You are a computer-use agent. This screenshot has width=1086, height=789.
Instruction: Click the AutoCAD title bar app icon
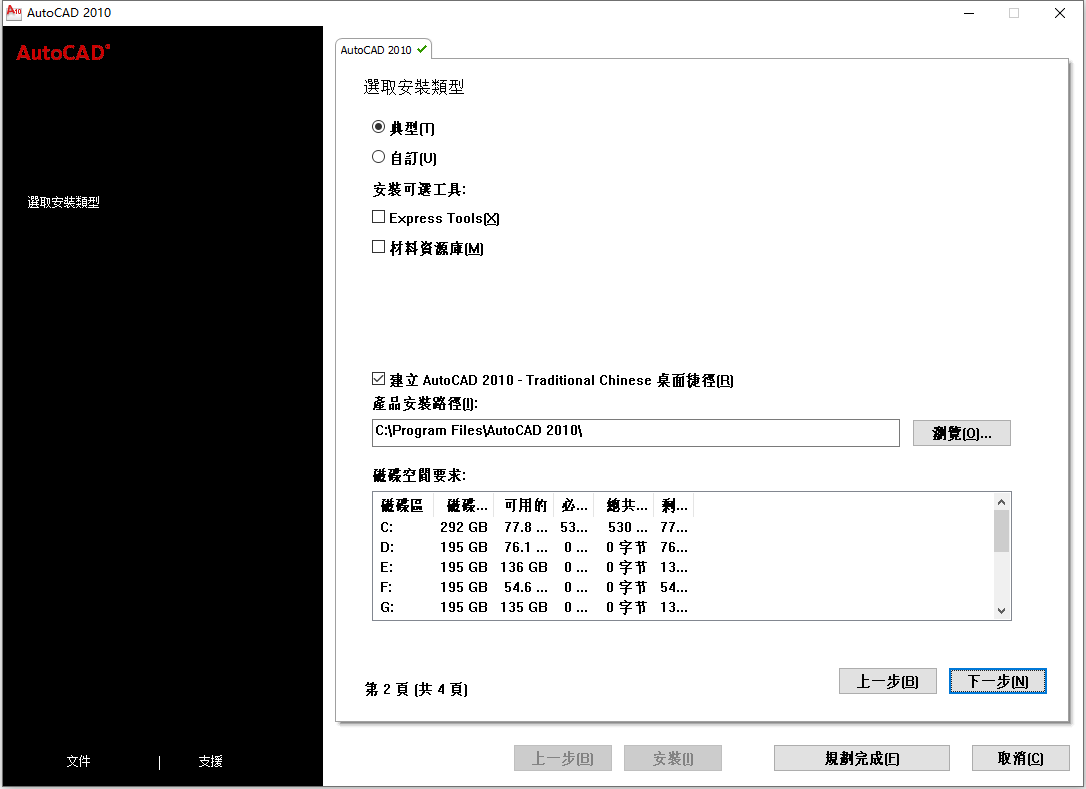pos(14,12)
